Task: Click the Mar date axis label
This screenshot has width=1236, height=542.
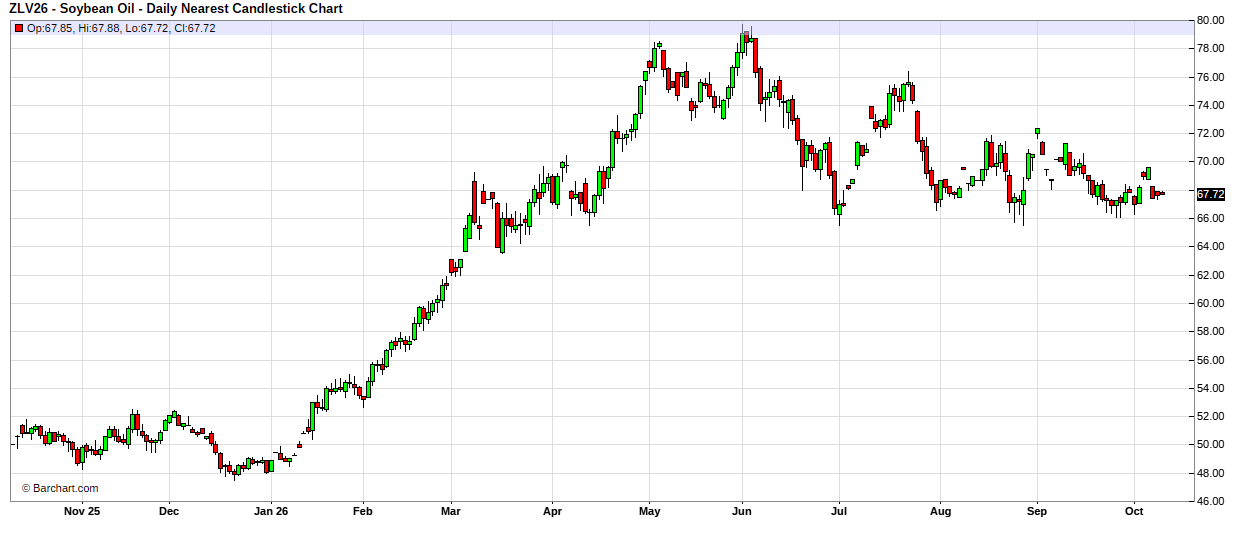Action: pyautogui.click(x=451, y=511)
